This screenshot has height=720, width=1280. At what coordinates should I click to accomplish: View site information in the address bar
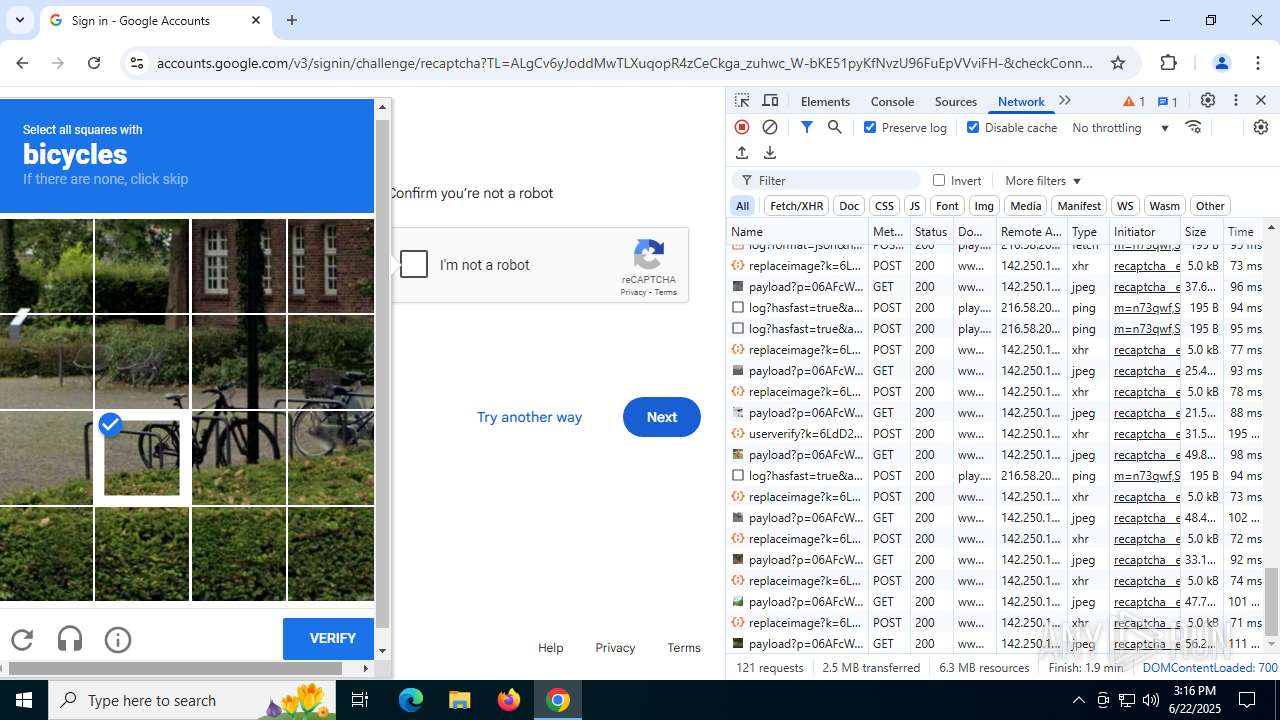[x=137, y=63]
